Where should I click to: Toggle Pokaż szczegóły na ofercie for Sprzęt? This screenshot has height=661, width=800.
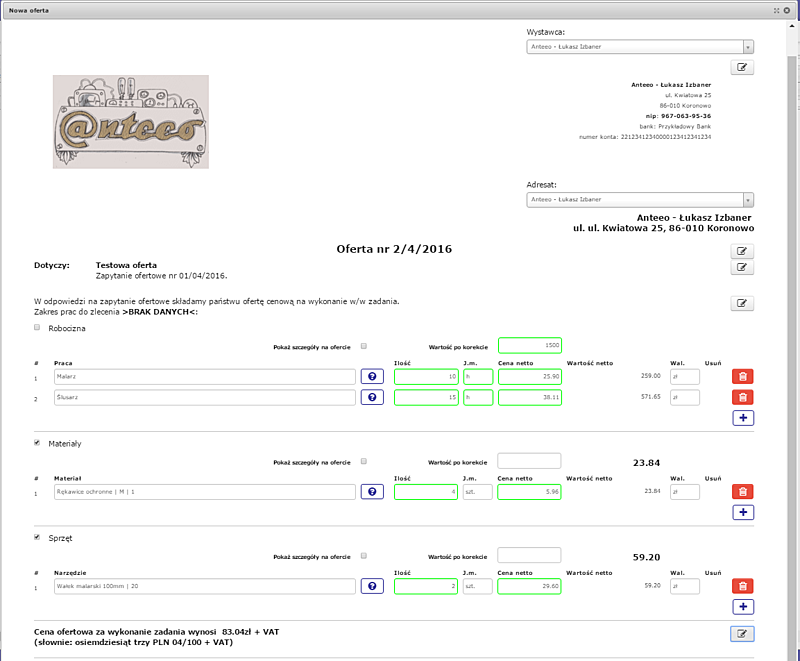pos(364,555)
